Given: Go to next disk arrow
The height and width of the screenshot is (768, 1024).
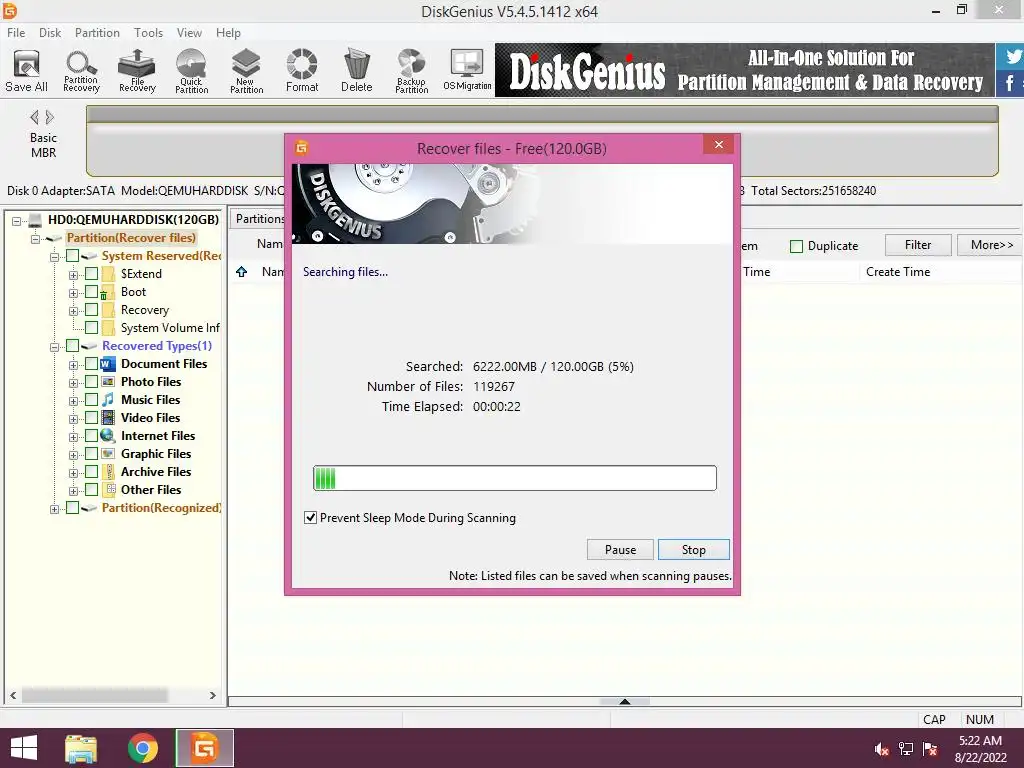Looking at the screenshot, I should point(50,118).
